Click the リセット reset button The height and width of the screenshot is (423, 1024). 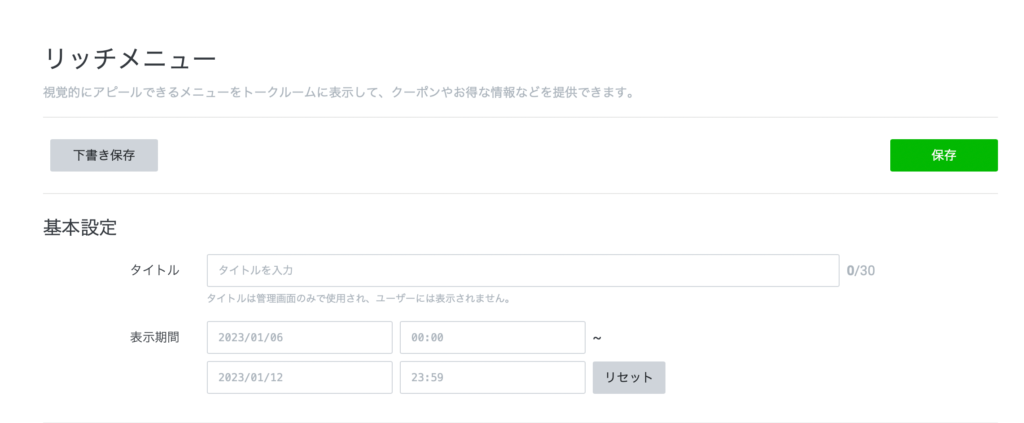pyautogui.click(x=628, y=377)
